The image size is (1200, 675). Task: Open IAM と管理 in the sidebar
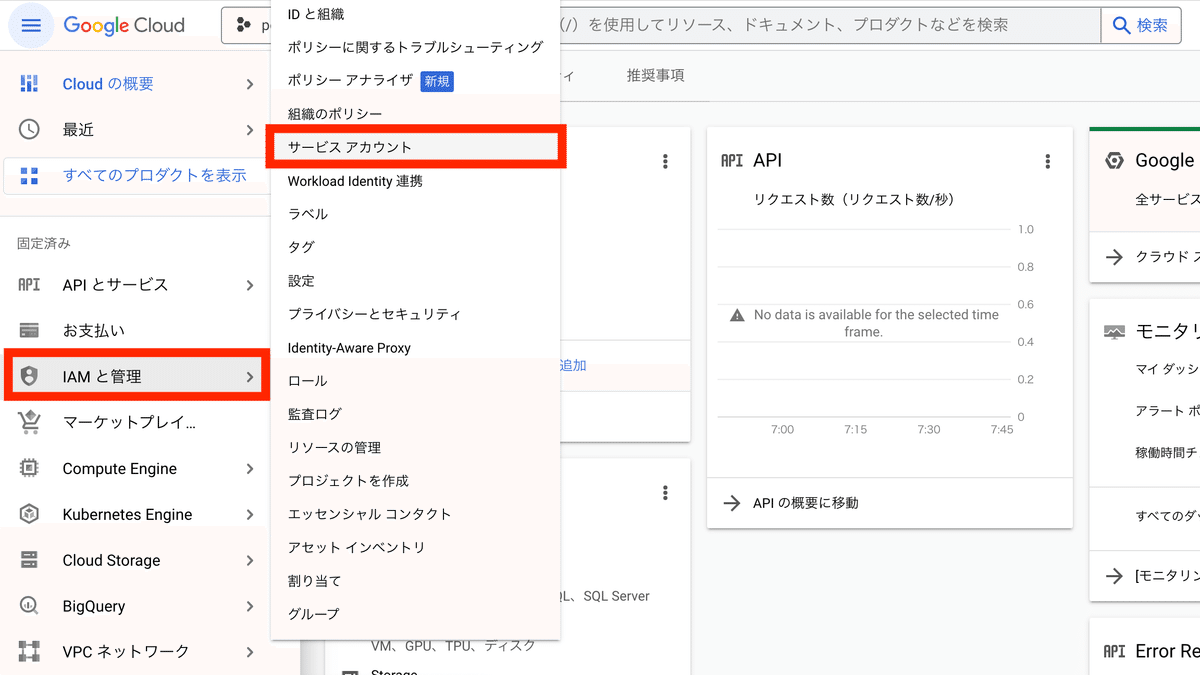pos(135,376)
